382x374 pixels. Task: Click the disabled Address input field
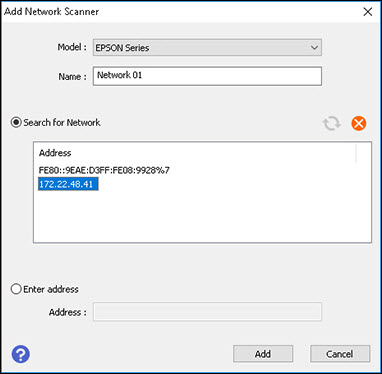[207, 312]
